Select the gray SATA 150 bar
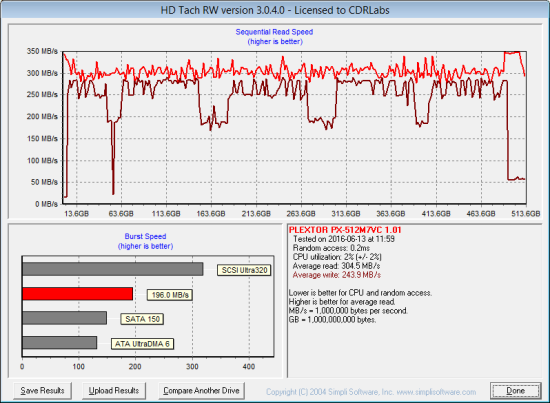This screenshot has width=550, height=403. coord(65,318)
